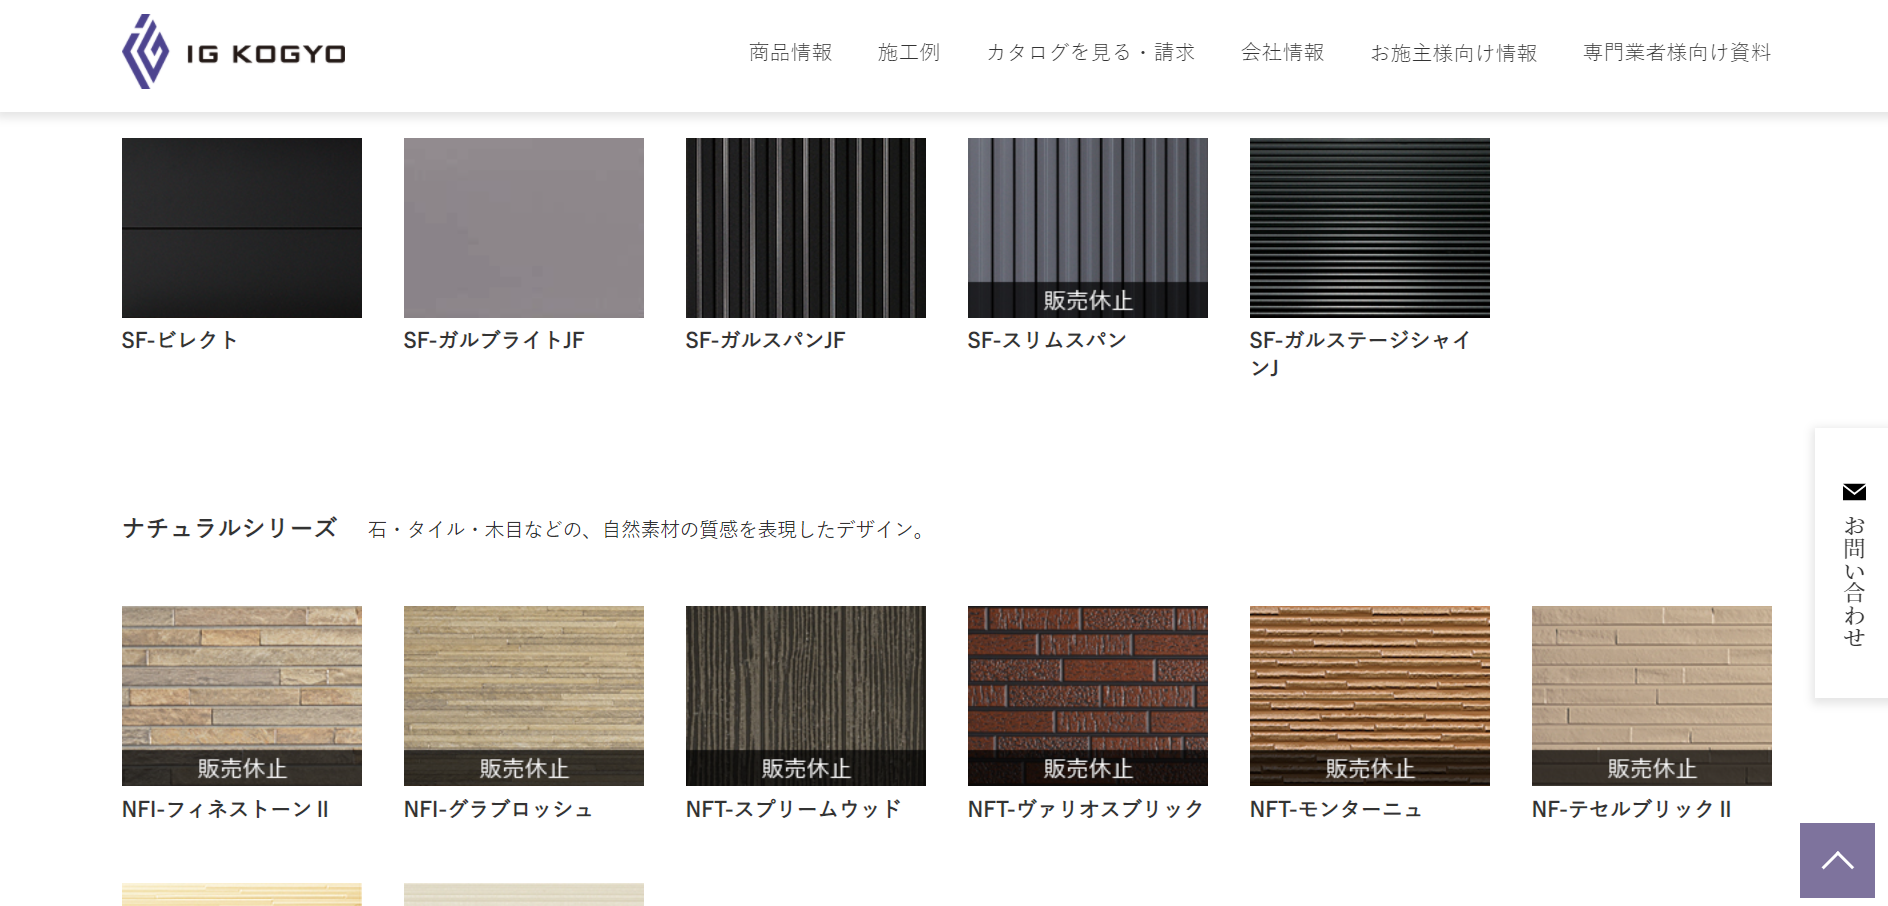Open the 施工例 menu item
1888x906 pixels.
click(x=909, y=52)
